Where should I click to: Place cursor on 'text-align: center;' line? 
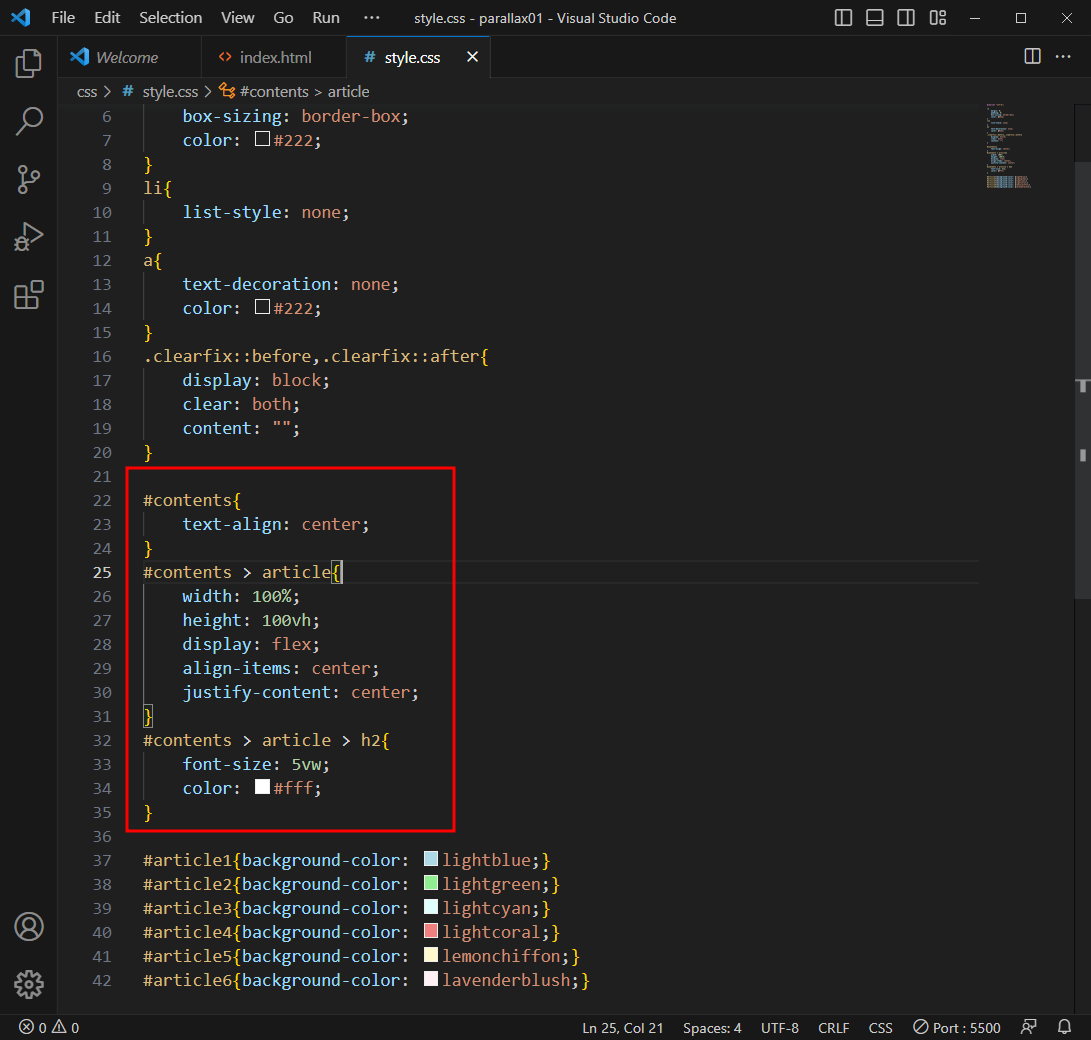(276, 524)
